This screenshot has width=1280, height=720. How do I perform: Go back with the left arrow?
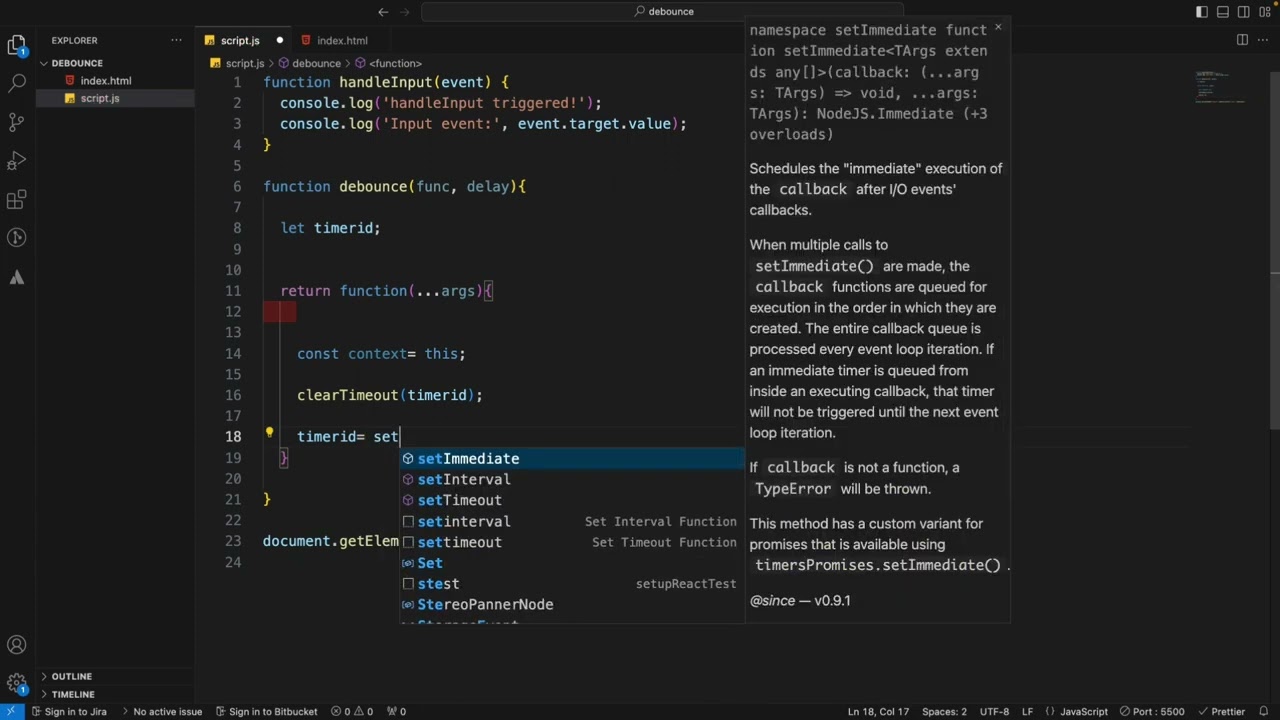[383, 12]
